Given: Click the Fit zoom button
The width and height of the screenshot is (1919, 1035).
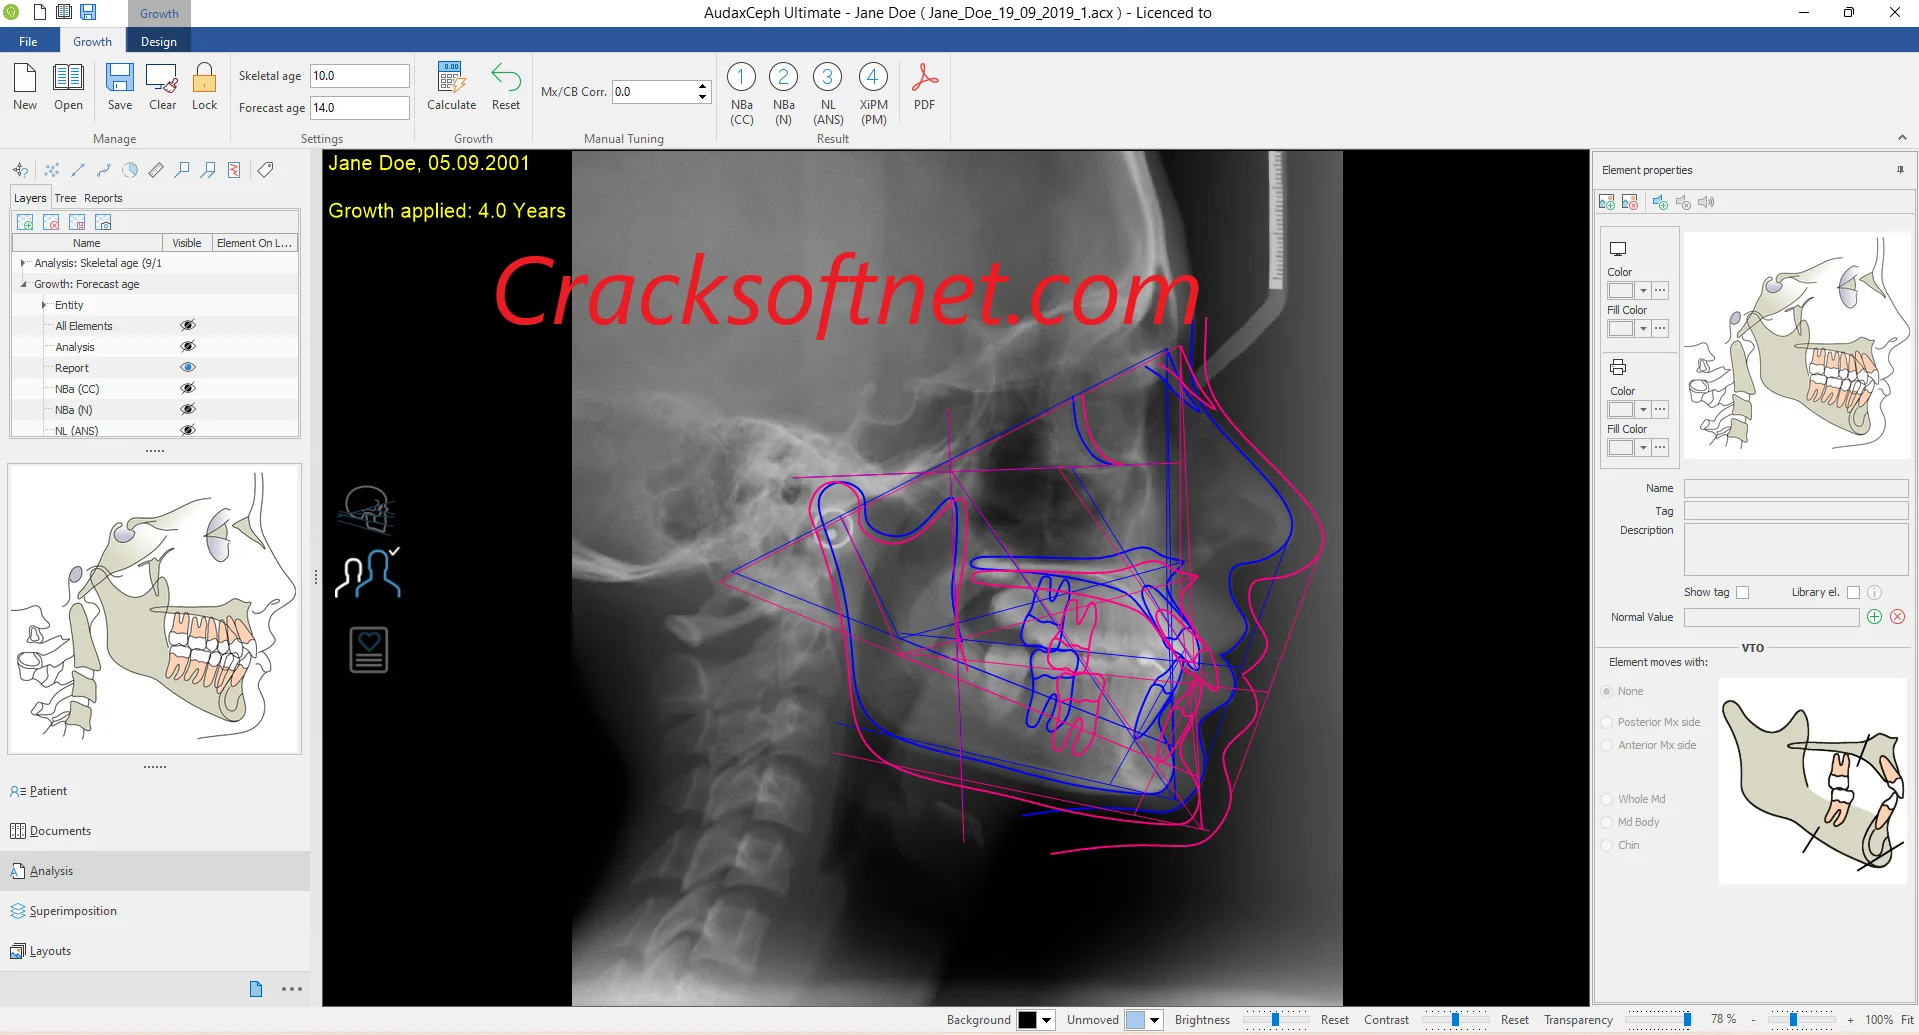Looking at the screenshot, I should tap(1907, 1020).
